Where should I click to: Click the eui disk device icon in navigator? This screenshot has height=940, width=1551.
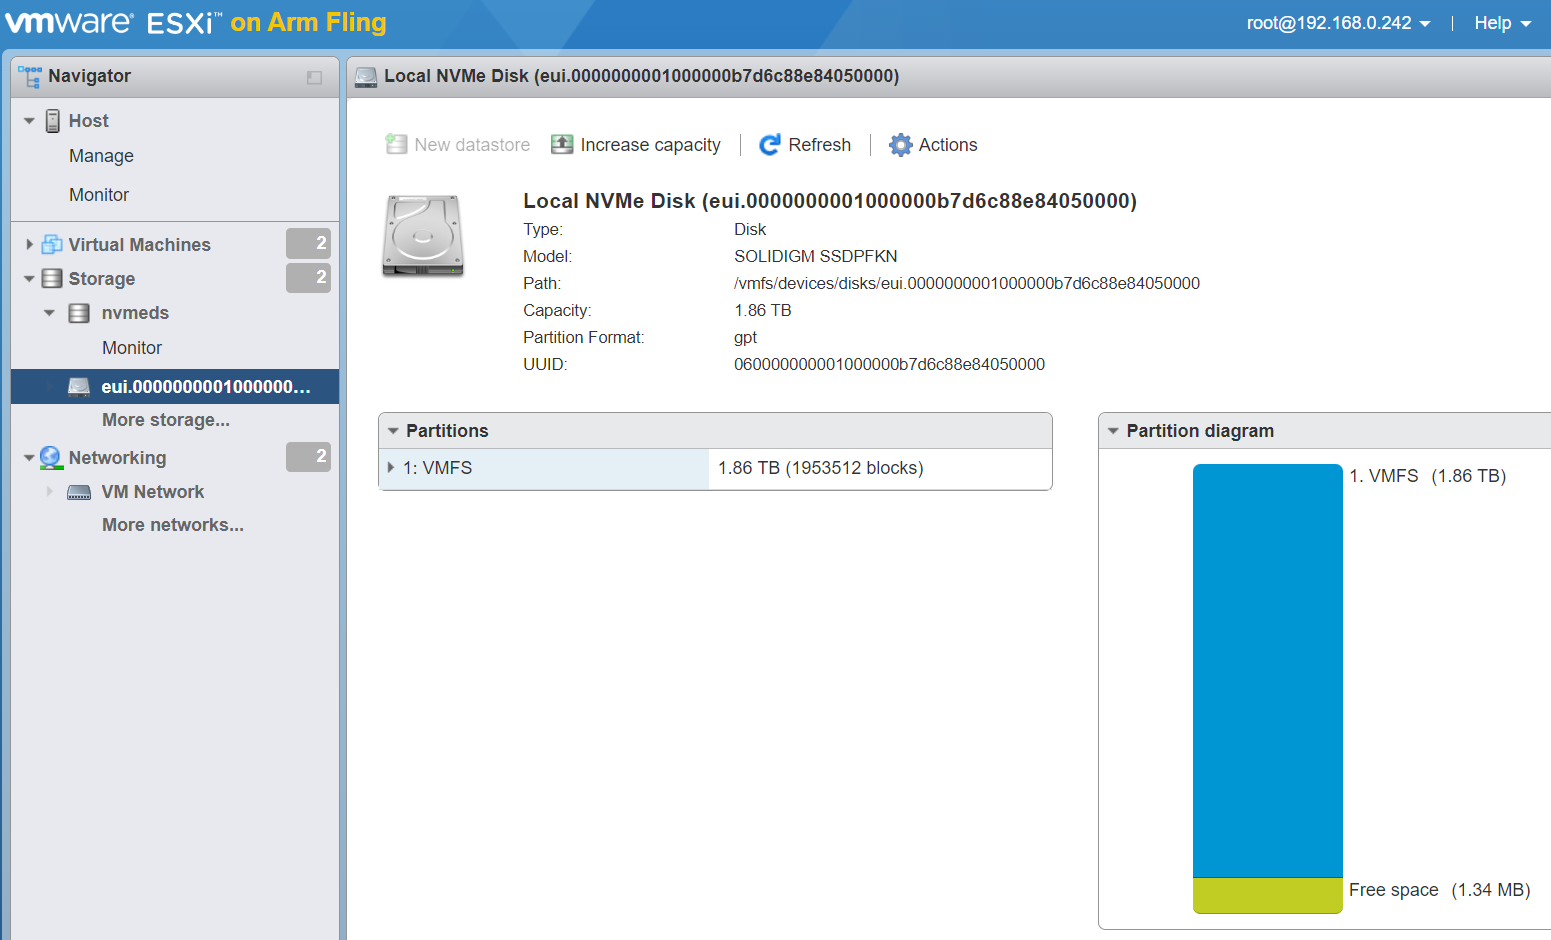click(79, 387)
